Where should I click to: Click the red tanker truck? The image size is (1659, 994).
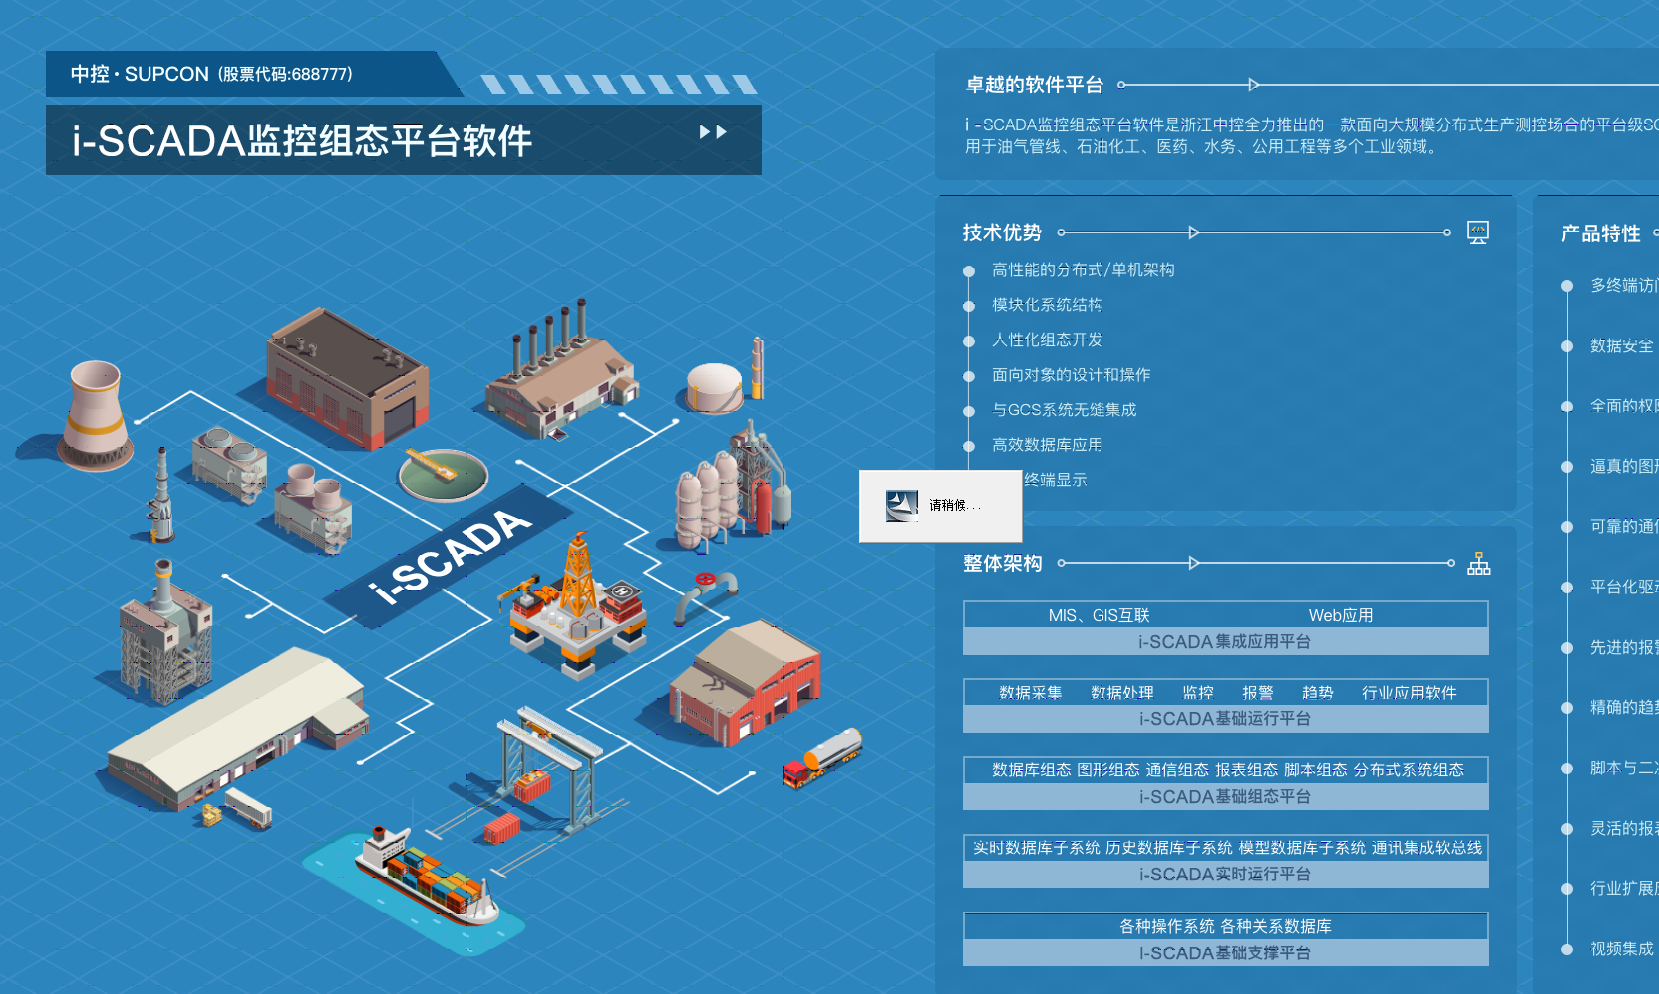(x=822, y=758)
